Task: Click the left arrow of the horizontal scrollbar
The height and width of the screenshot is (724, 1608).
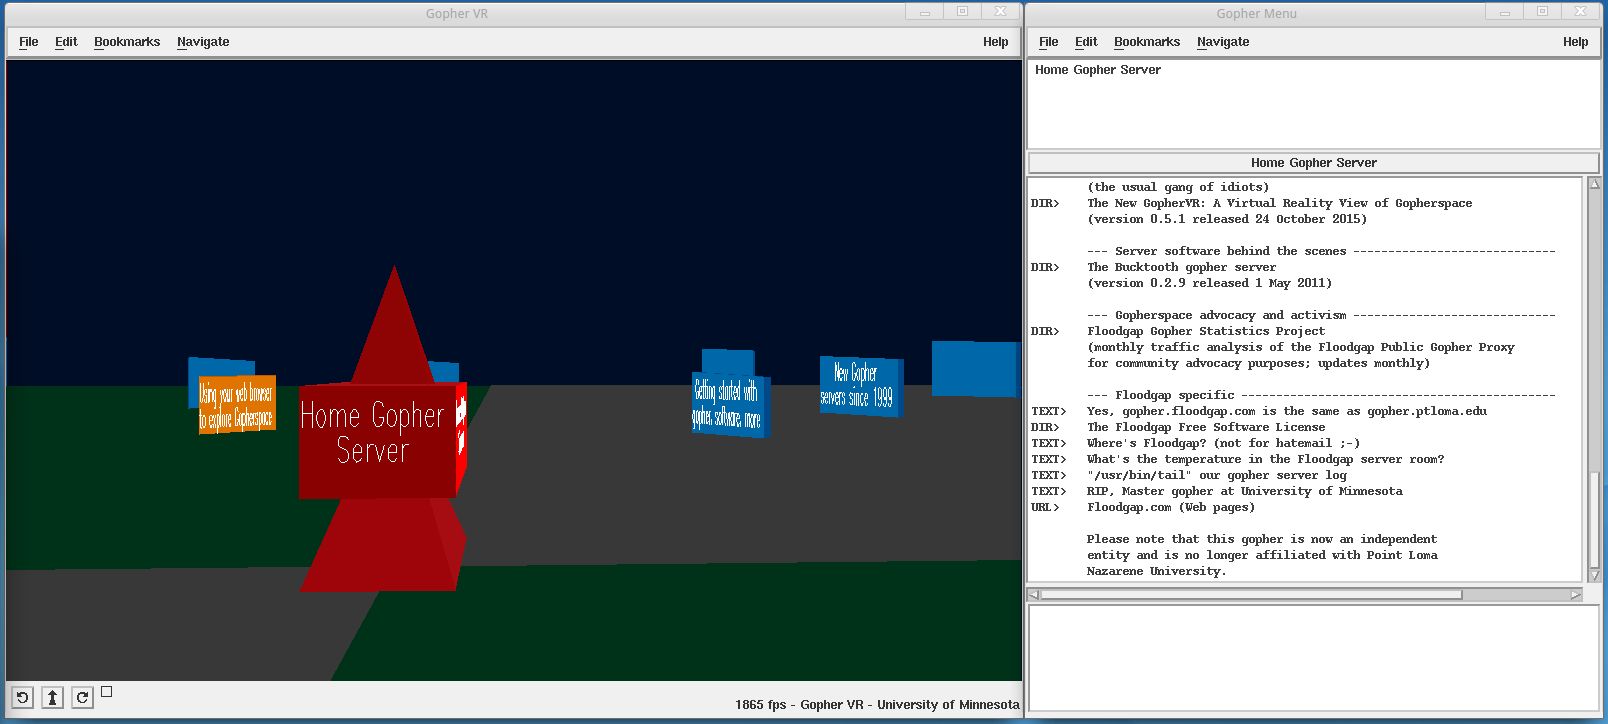Action: pyautogui.click(x=1034, y=594)
